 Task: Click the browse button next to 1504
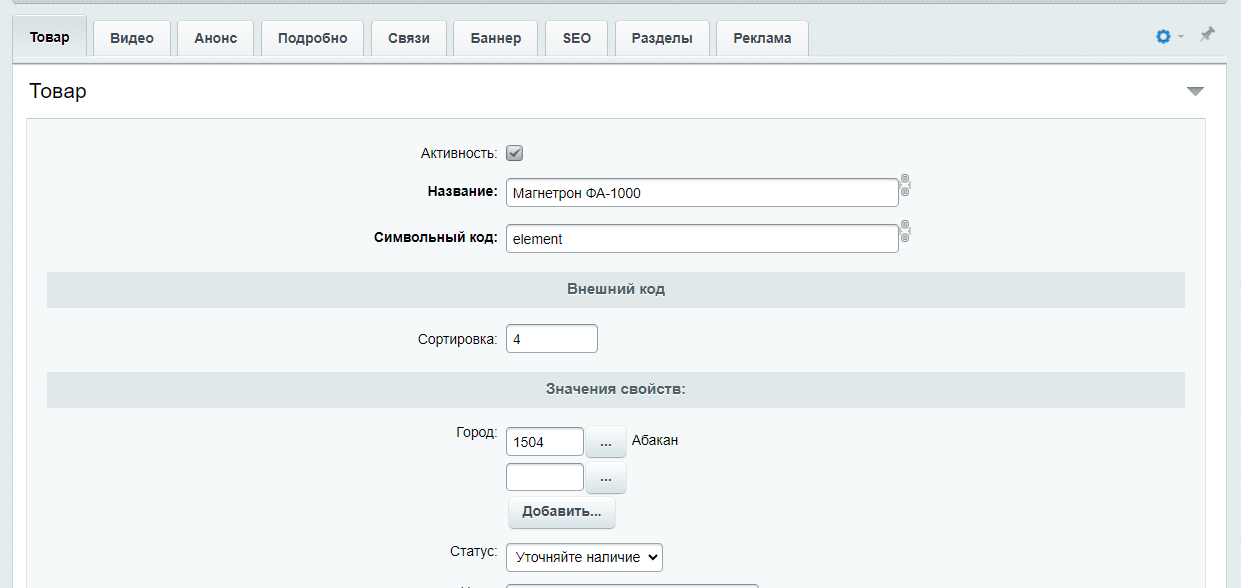(x=606, y=442)
